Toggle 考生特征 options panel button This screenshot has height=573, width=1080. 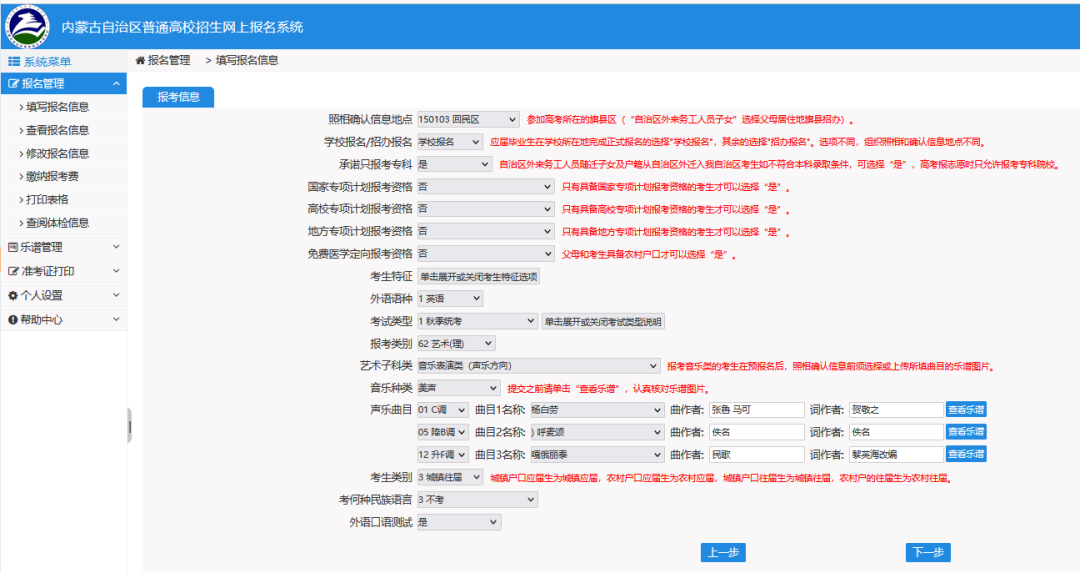click(478, 277)
